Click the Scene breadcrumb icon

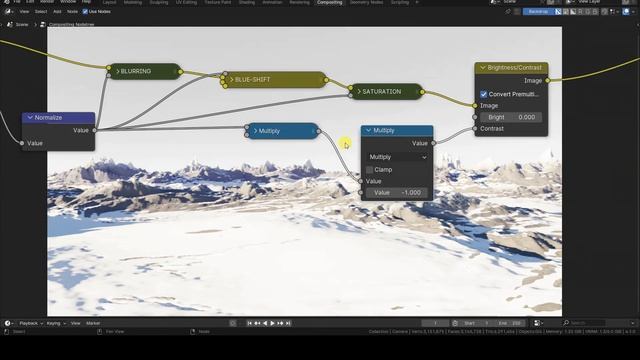[9, 24]
